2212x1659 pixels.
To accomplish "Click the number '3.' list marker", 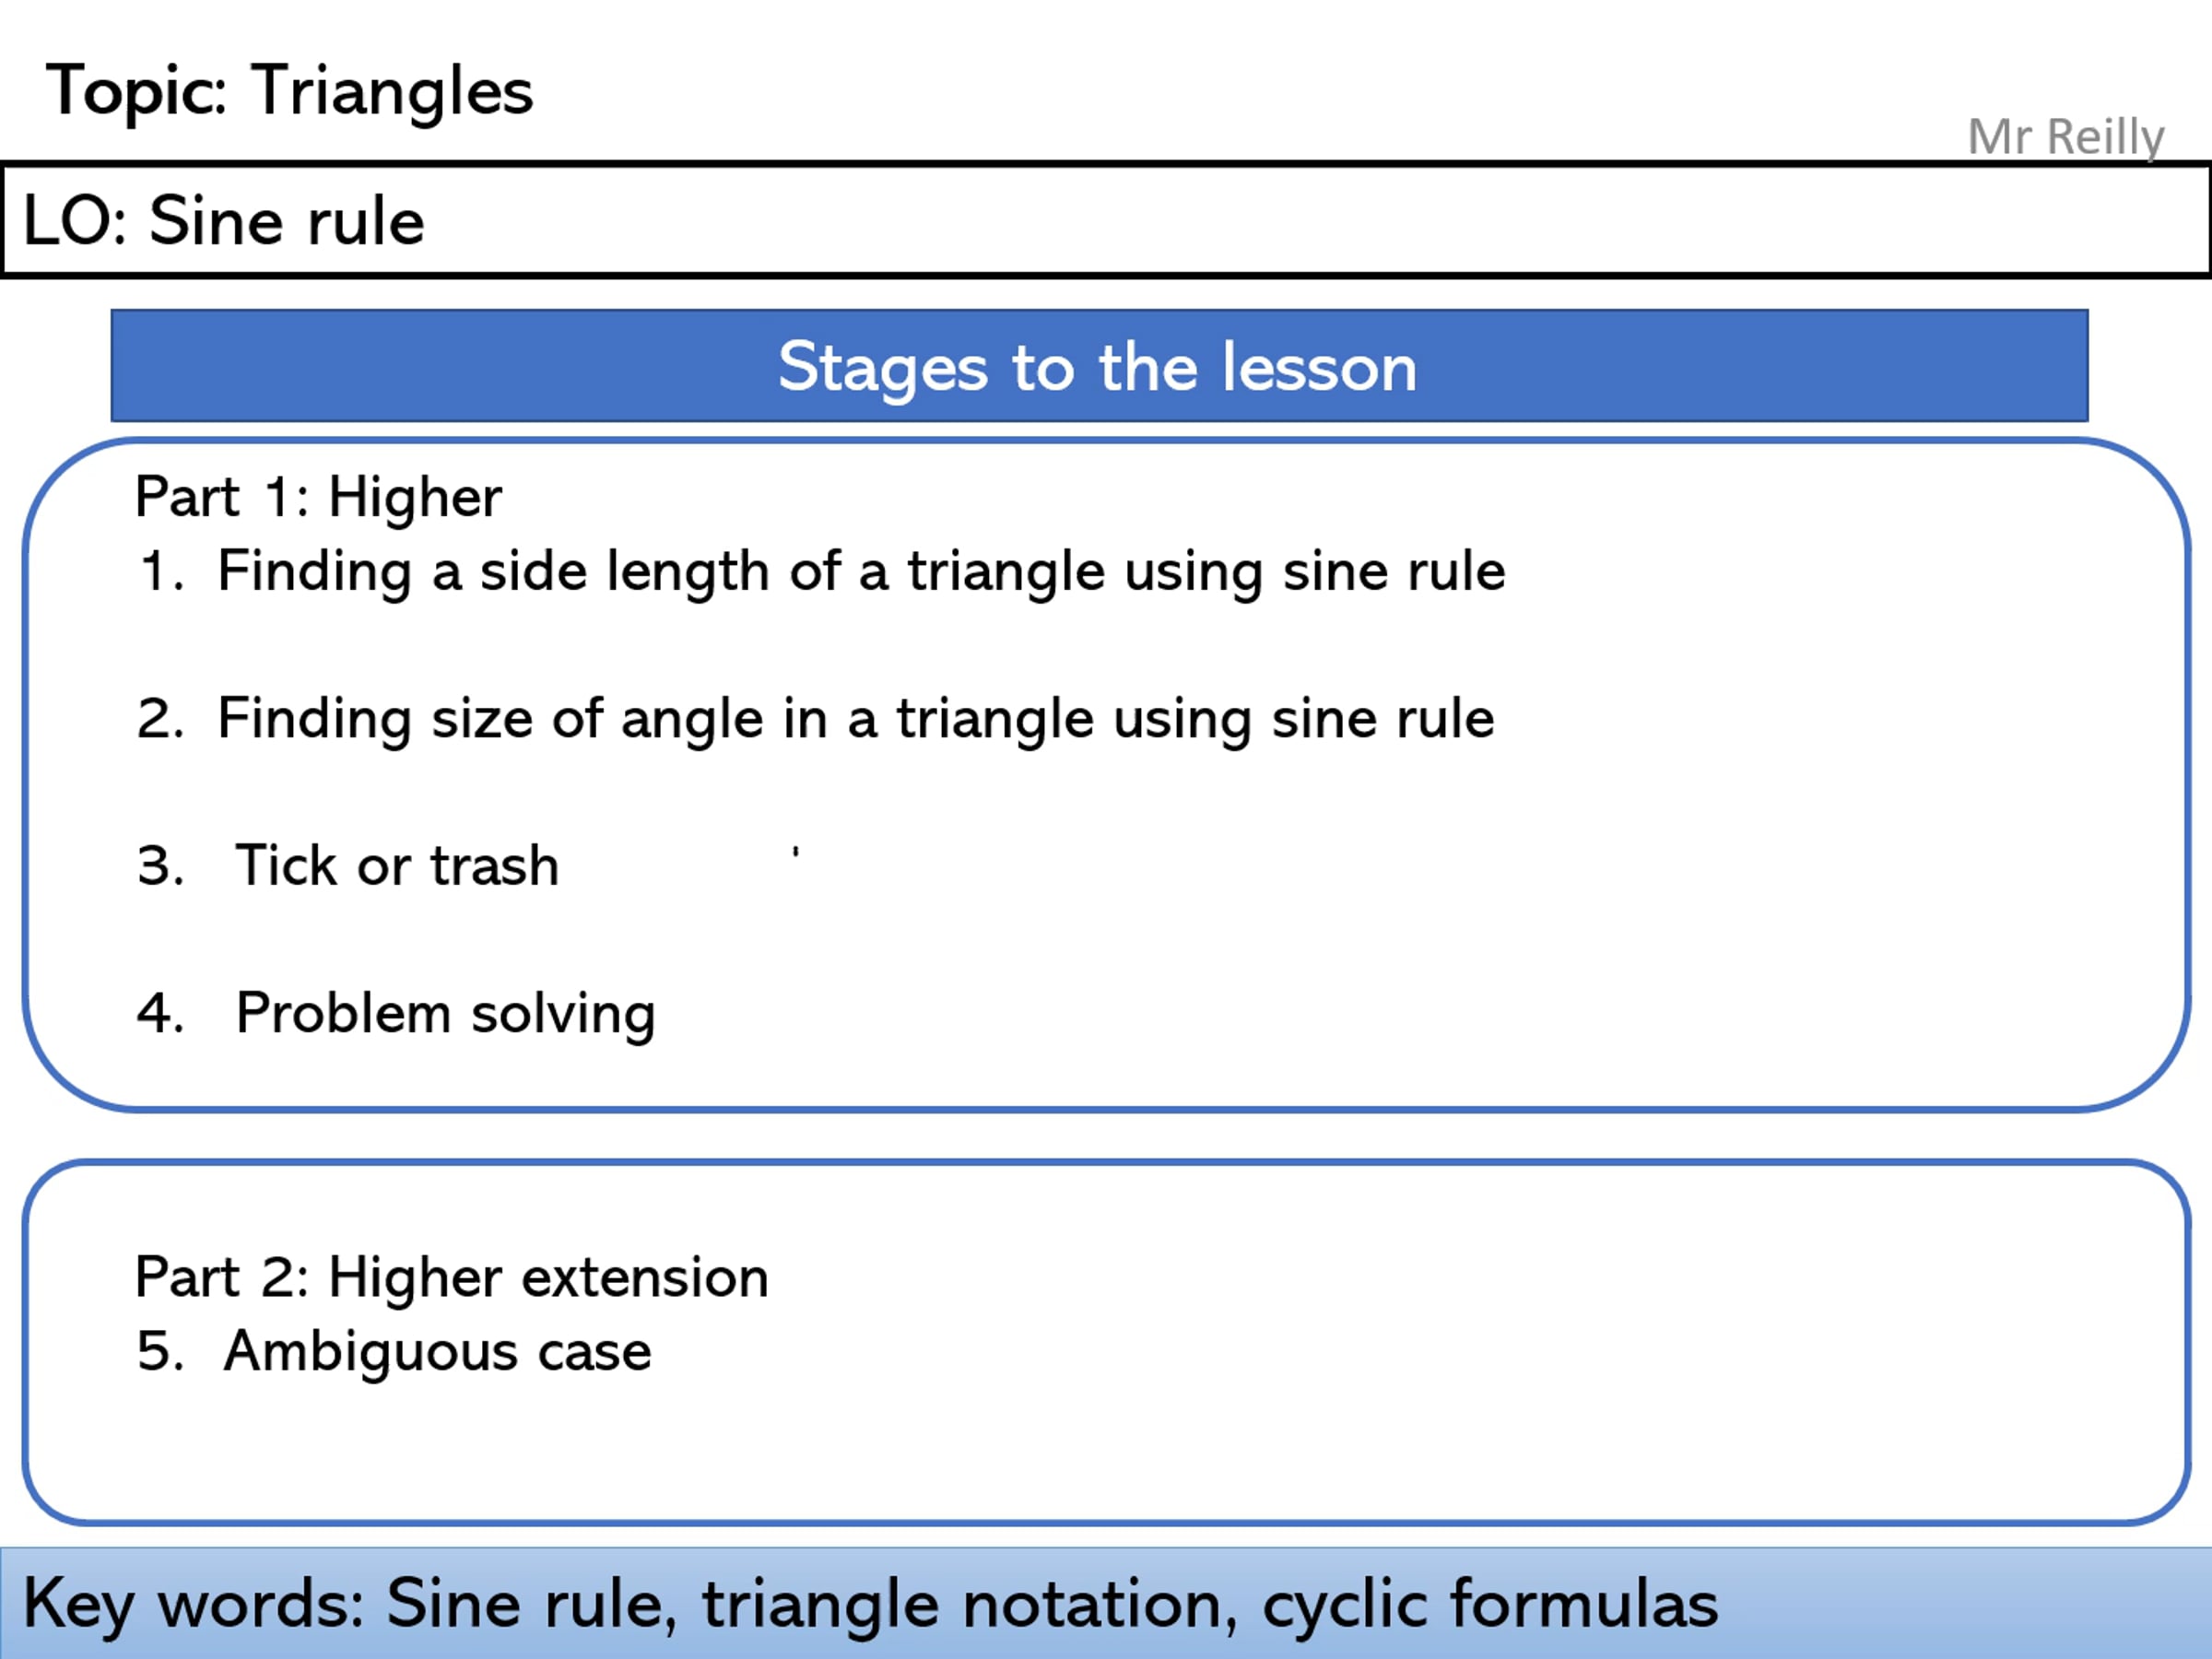I will click(161, 866).
